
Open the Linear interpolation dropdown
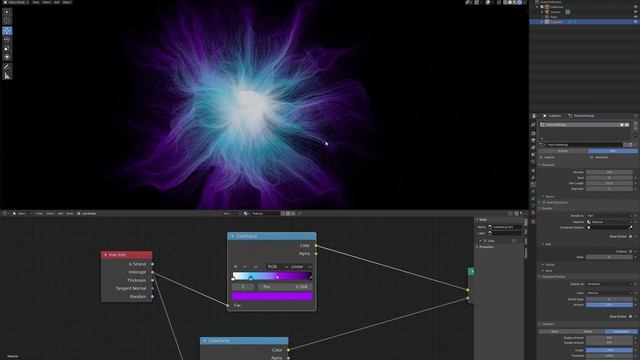(301, 267)
